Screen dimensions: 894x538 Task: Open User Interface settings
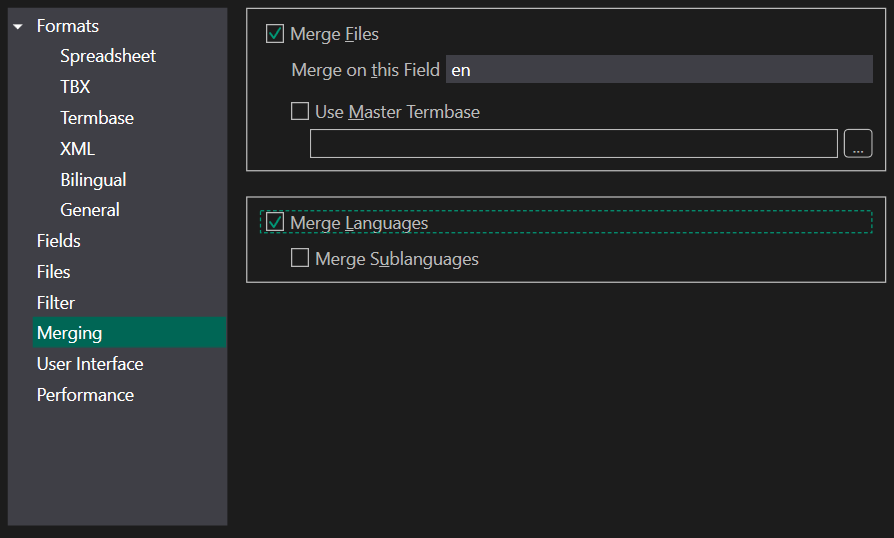point(90,364)
